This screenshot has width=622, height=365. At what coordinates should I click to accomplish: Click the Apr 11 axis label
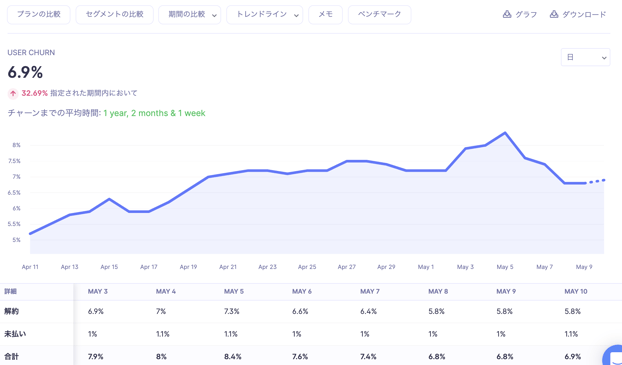(30, 267)
